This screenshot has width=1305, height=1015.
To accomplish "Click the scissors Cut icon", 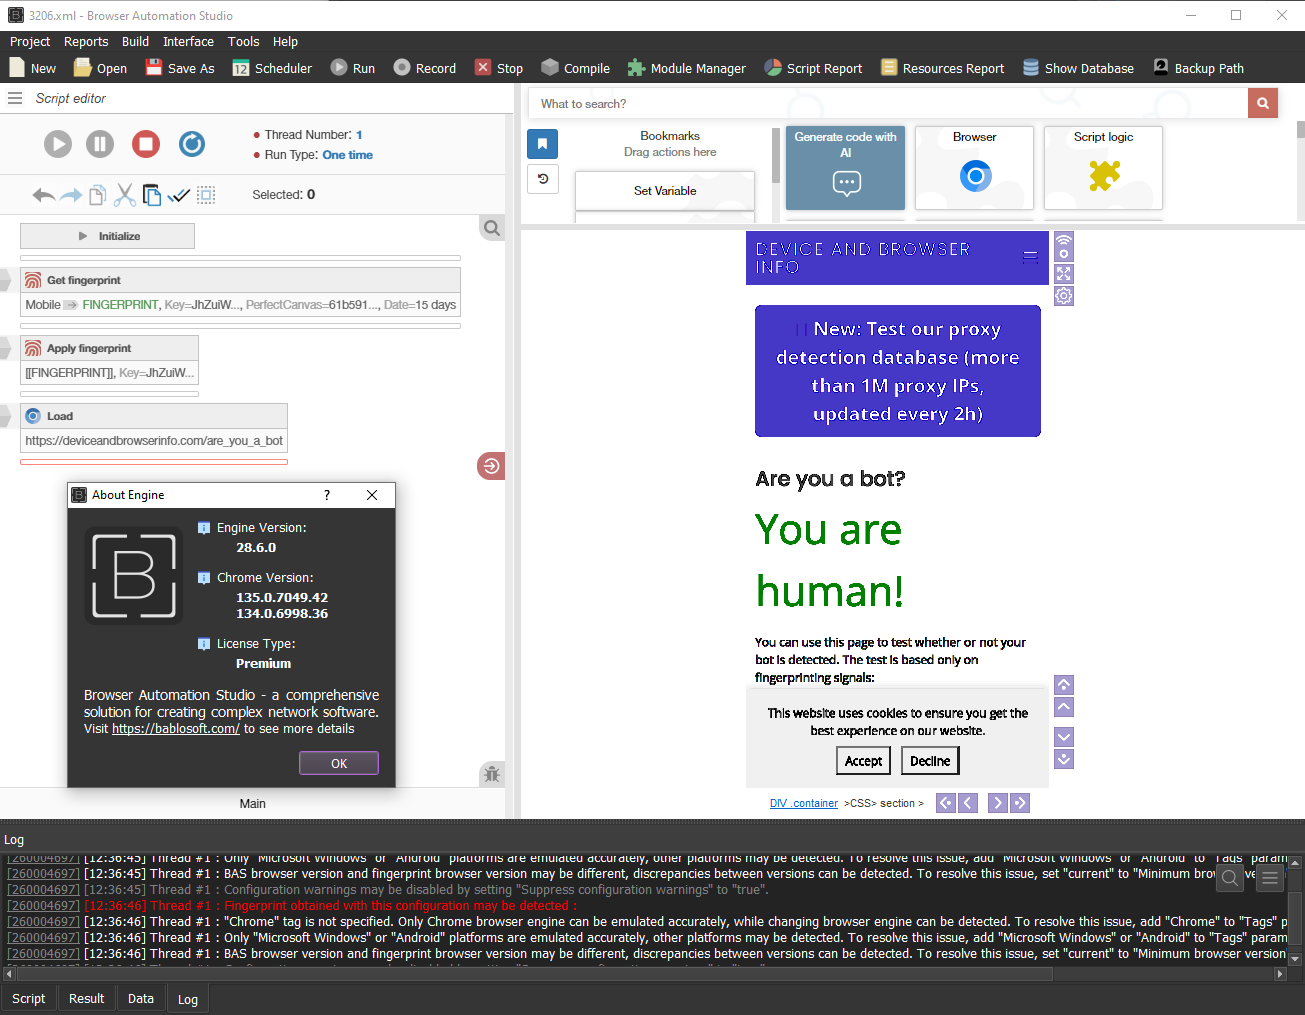I will (124, 195).
